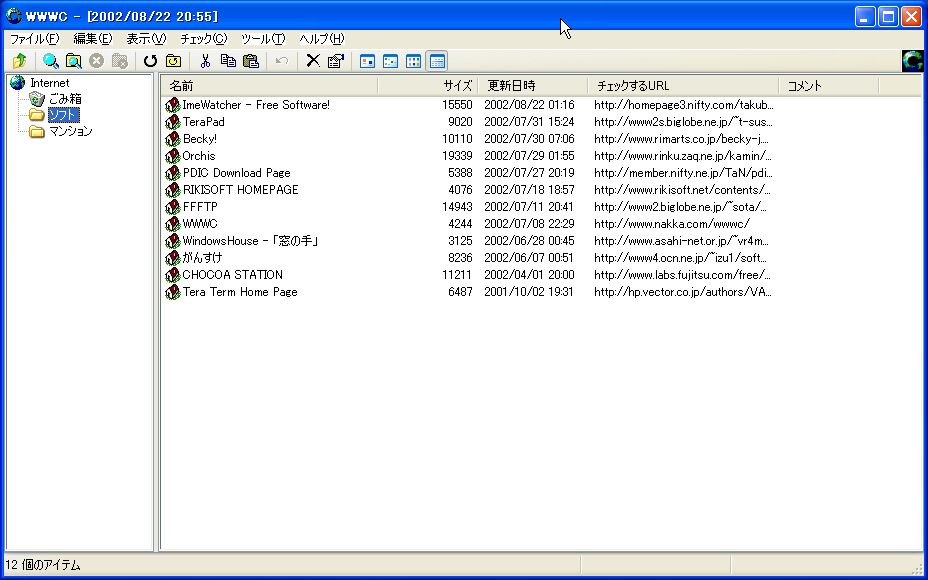Open the 表示(V) menu
Screen dimensions: 928x580
[x=146, y=39]
